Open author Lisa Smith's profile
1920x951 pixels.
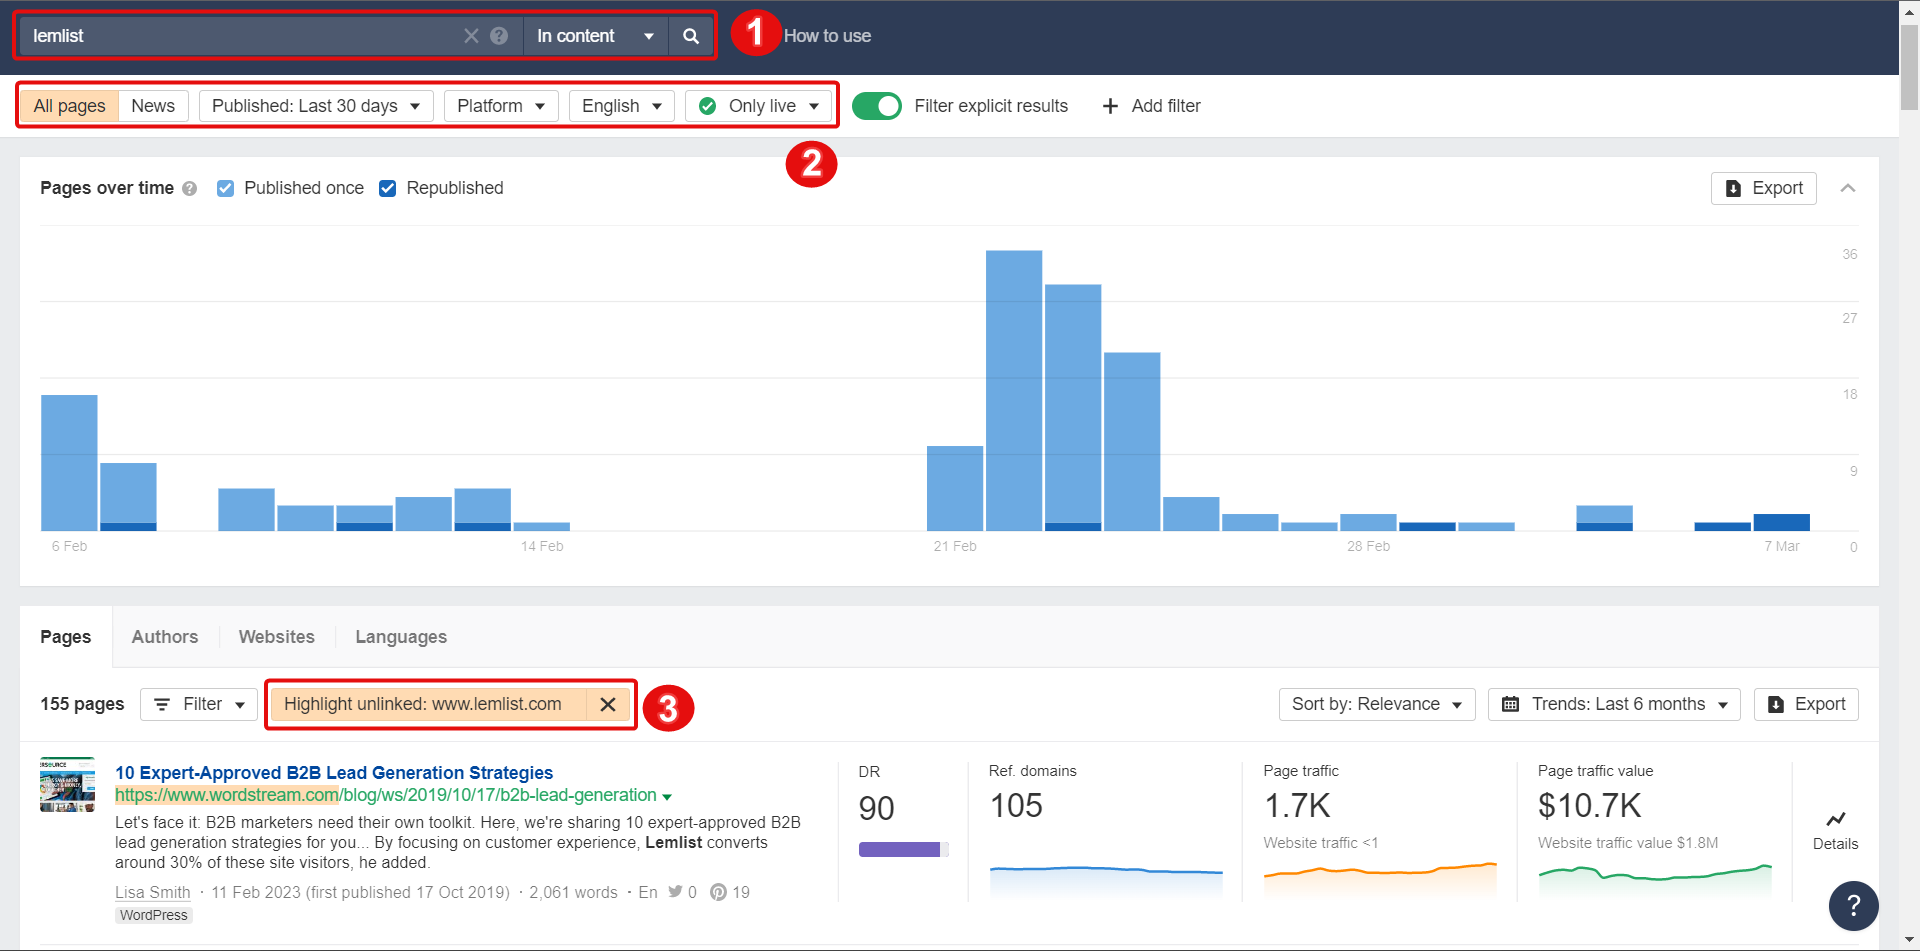152,892
